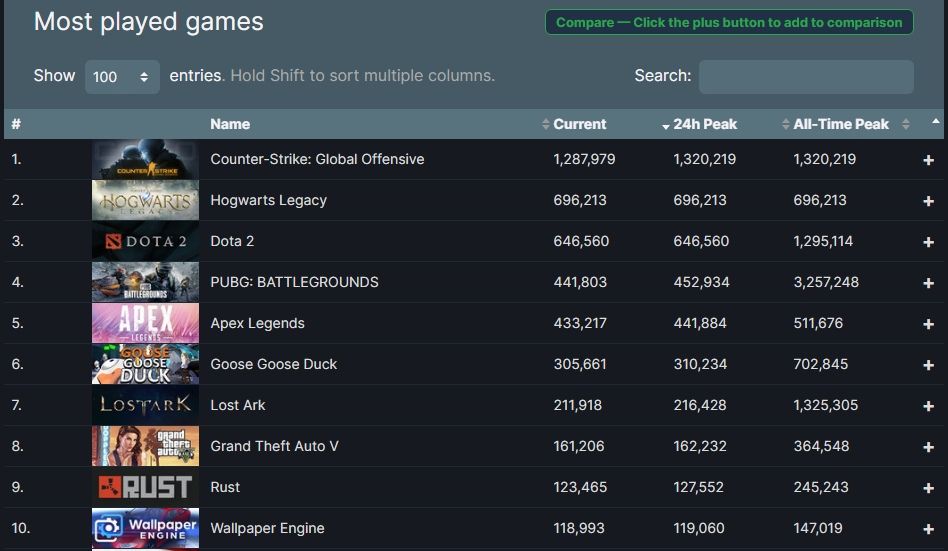This screenshot has height=551, width=948.
Task: Click the Most played games heading
Action: [149, 22]
